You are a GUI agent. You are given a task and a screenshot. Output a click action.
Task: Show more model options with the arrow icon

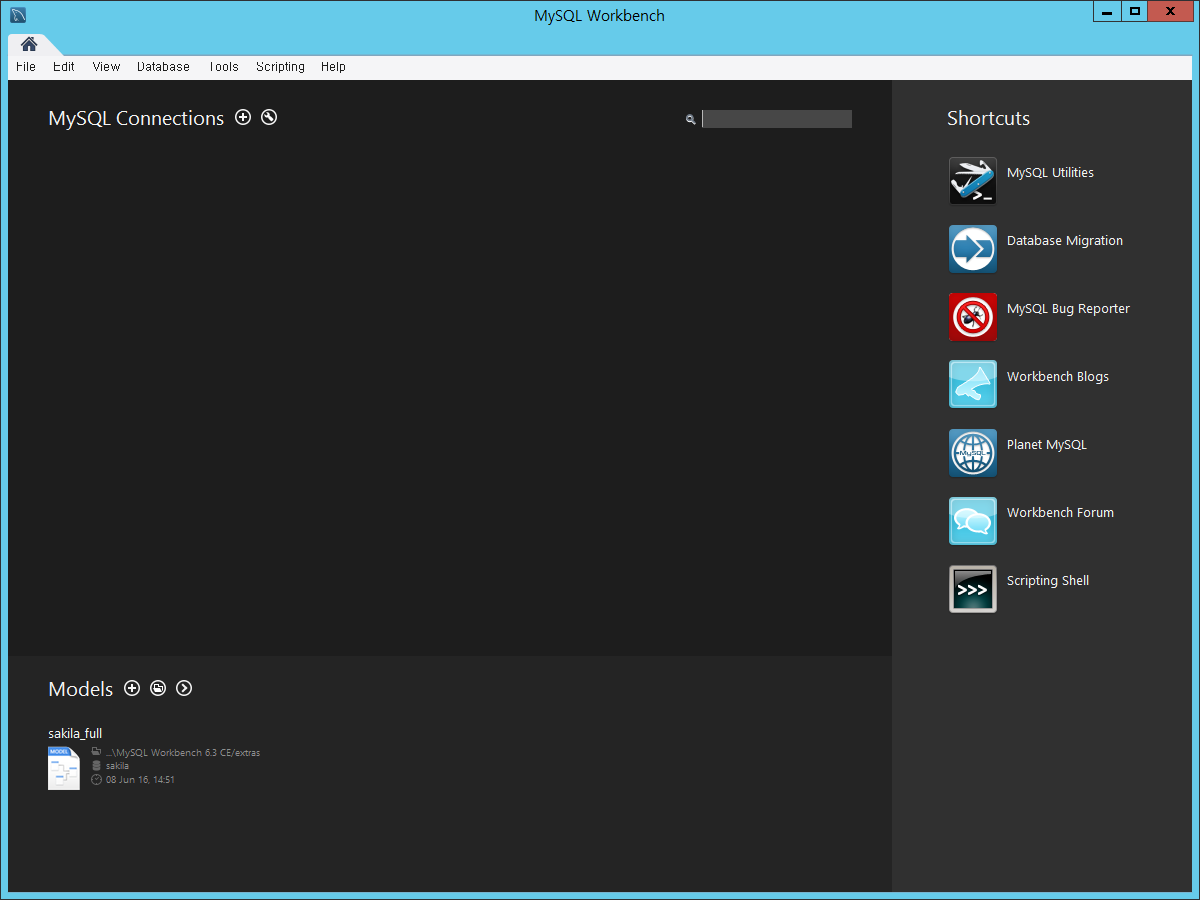pyautogui.click(x=184, y=688)
